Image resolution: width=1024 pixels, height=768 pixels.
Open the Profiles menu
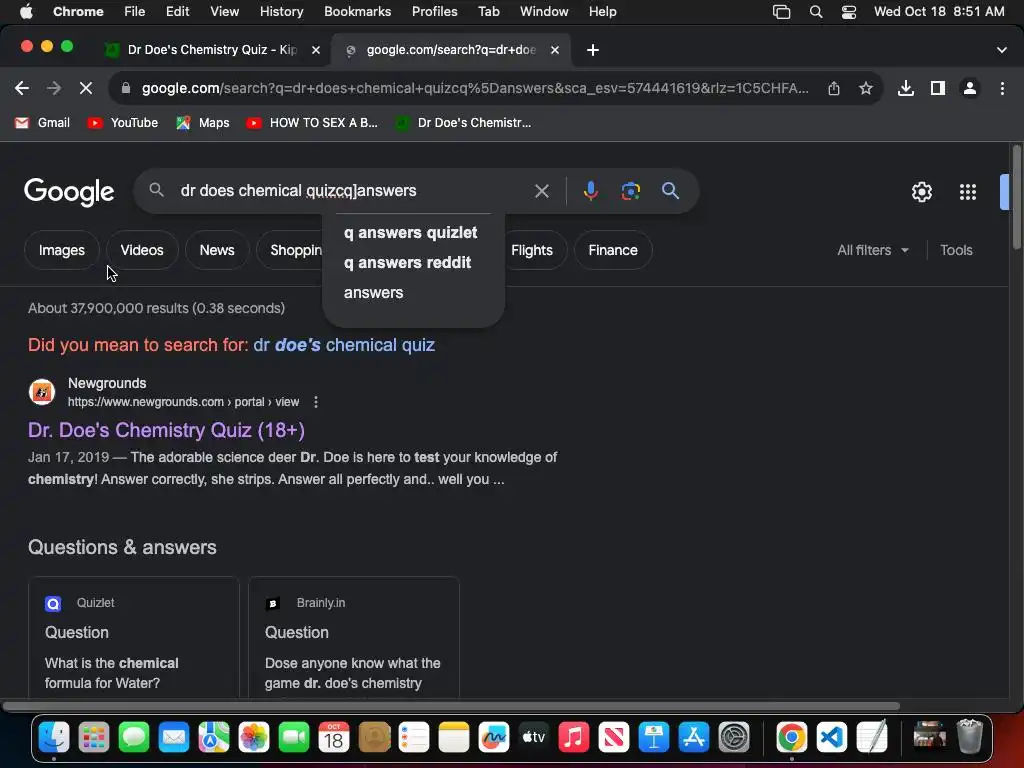click(434, 12)
